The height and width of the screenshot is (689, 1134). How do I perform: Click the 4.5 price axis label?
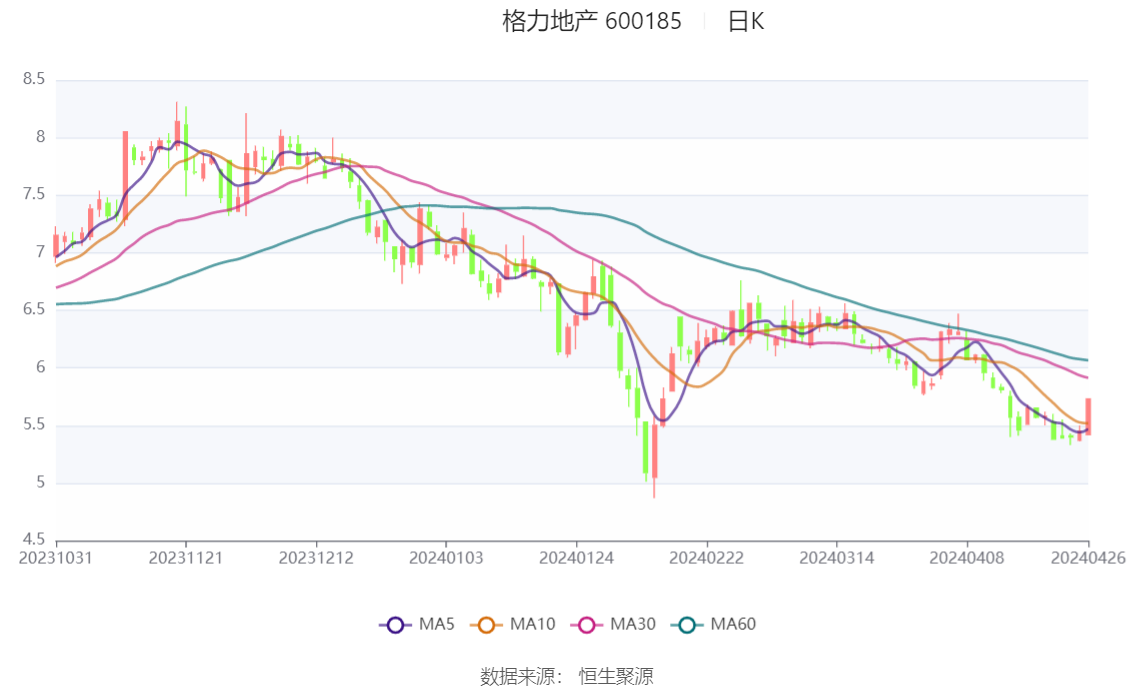pos(34,539)
